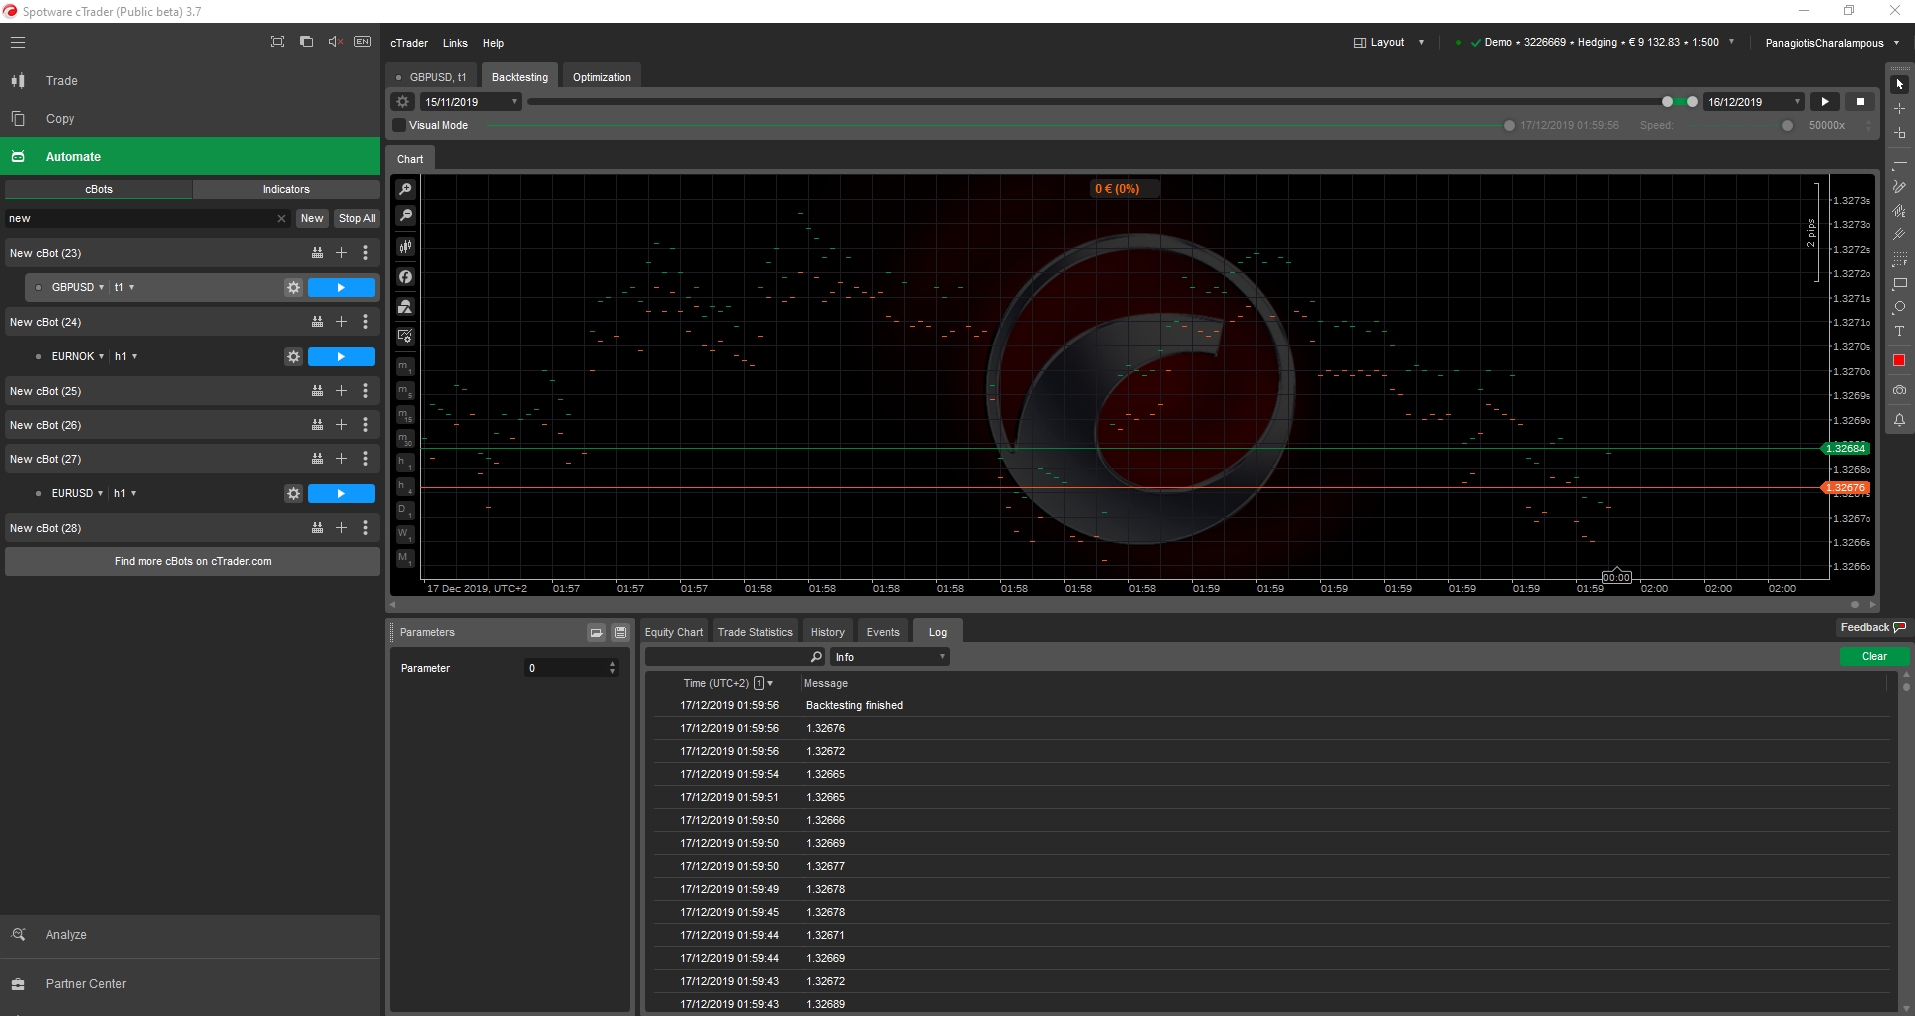The image size is (1915, 1016).
Task: Open the hamburger main menu
Action: point(18,42)
